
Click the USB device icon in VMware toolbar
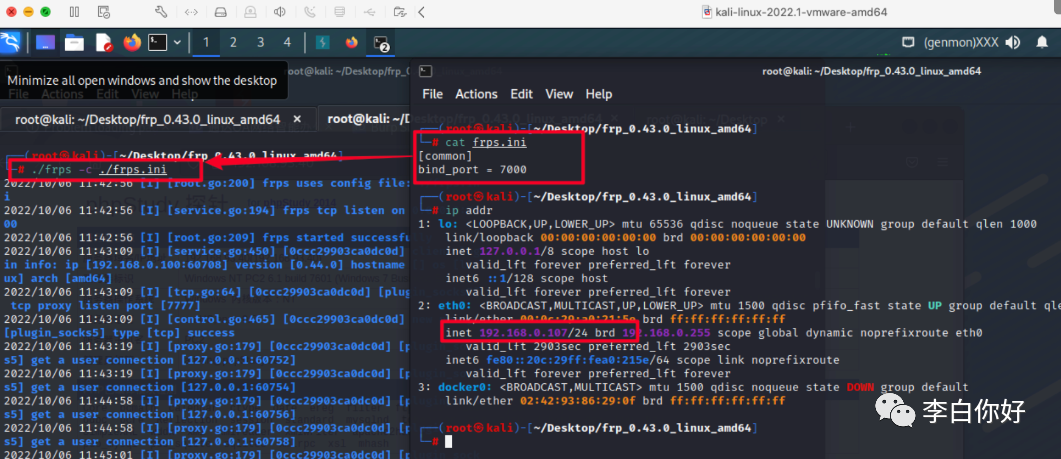[x=369, y=12]
